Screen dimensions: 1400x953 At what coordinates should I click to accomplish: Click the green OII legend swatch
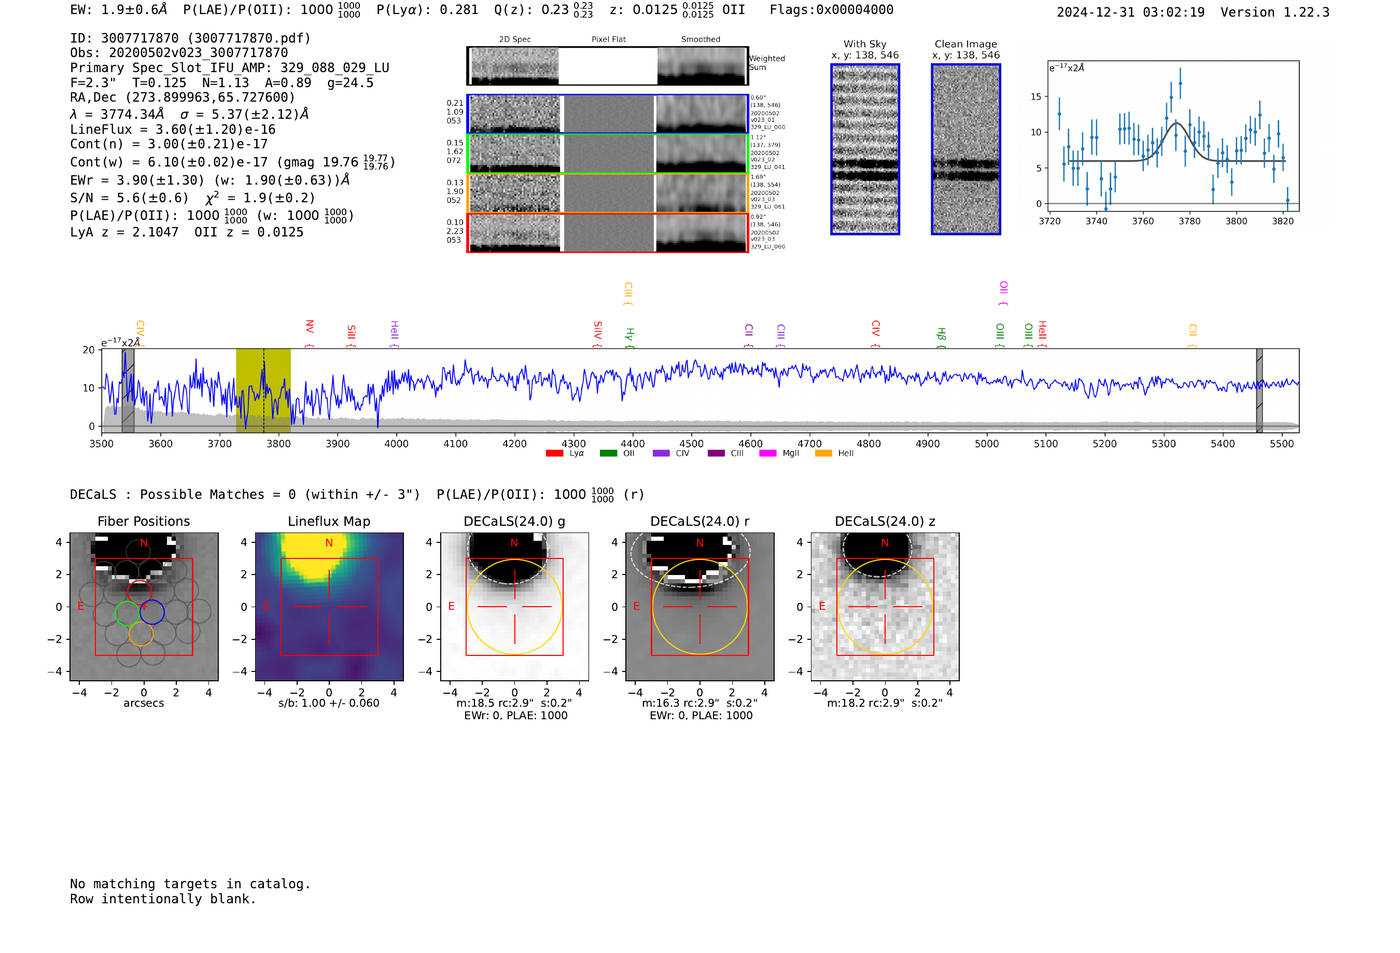click(x=608, y=454)
